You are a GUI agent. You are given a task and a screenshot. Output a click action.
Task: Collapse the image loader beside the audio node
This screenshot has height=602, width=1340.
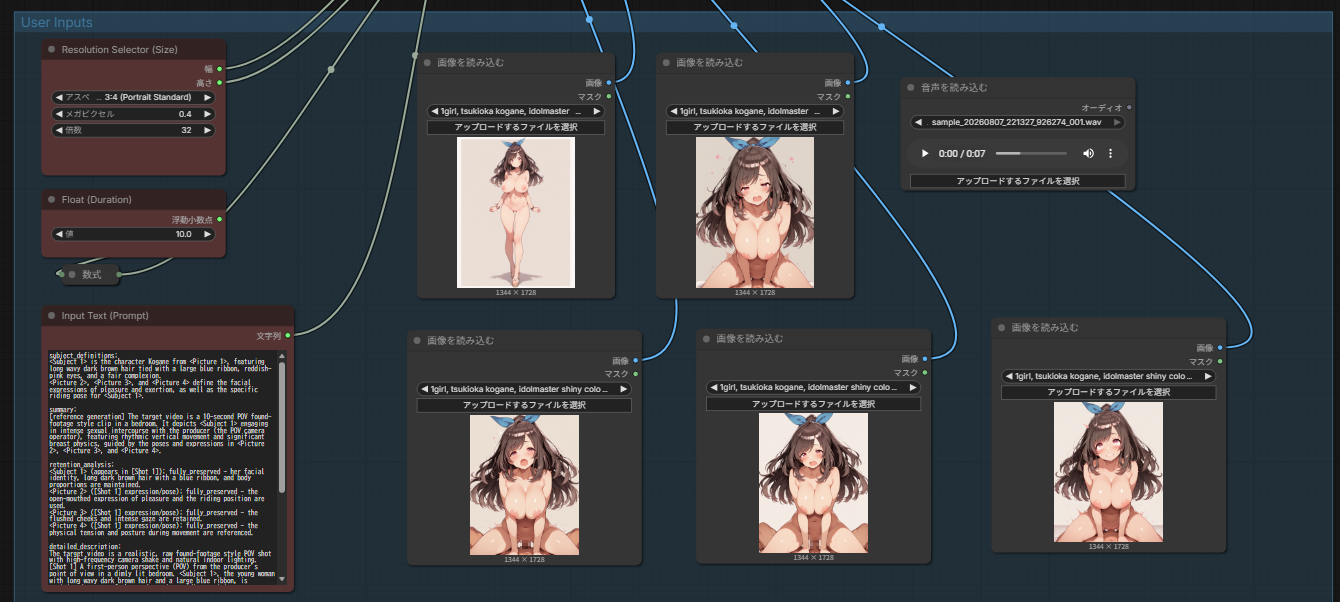click(x=666, y=62)
